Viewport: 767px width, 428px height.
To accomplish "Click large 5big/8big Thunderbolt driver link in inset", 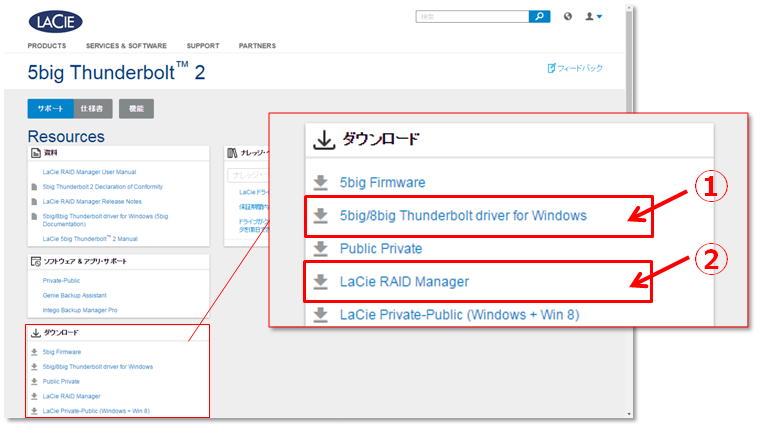I will (463, 216).
